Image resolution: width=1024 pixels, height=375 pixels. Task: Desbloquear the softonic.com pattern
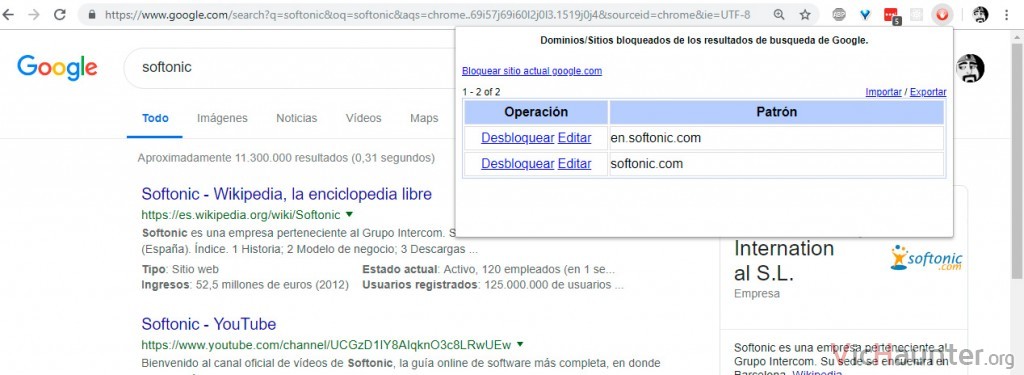coord(517,163)
